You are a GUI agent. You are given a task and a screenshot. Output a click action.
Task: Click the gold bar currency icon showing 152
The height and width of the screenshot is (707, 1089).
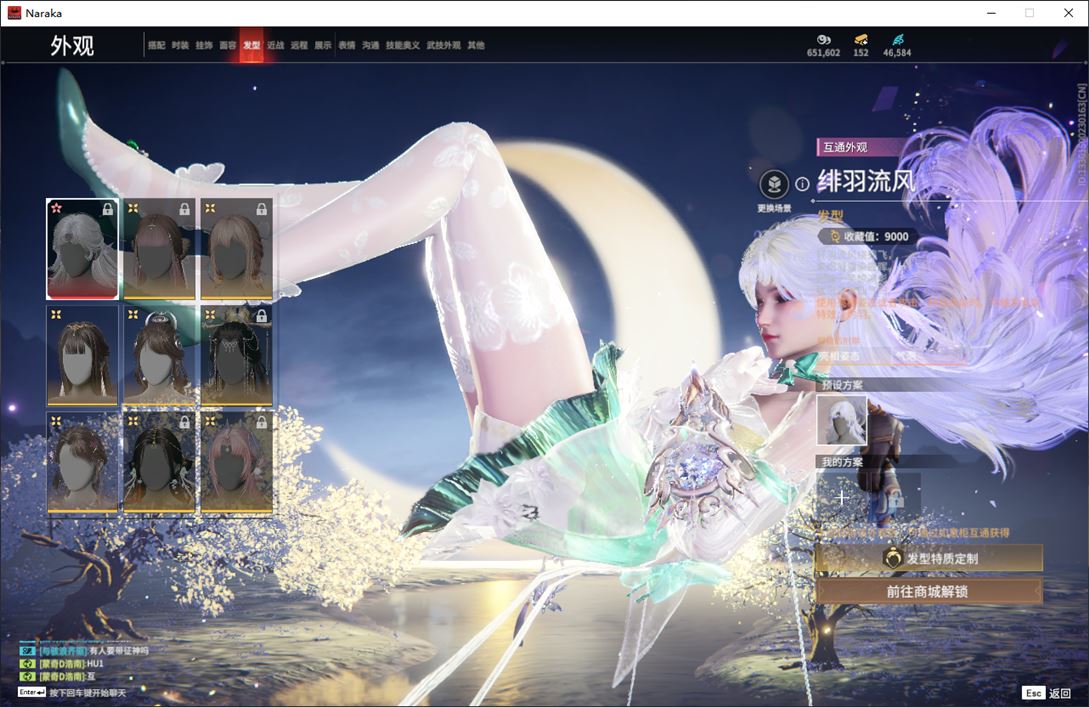pos(861,40)
